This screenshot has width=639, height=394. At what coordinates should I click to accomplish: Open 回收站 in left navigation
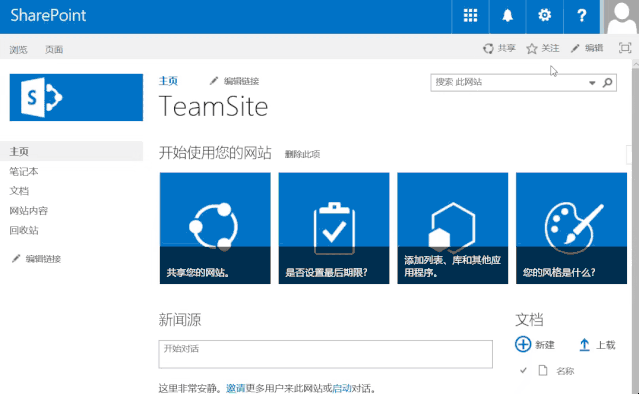(x=24, y=230)
